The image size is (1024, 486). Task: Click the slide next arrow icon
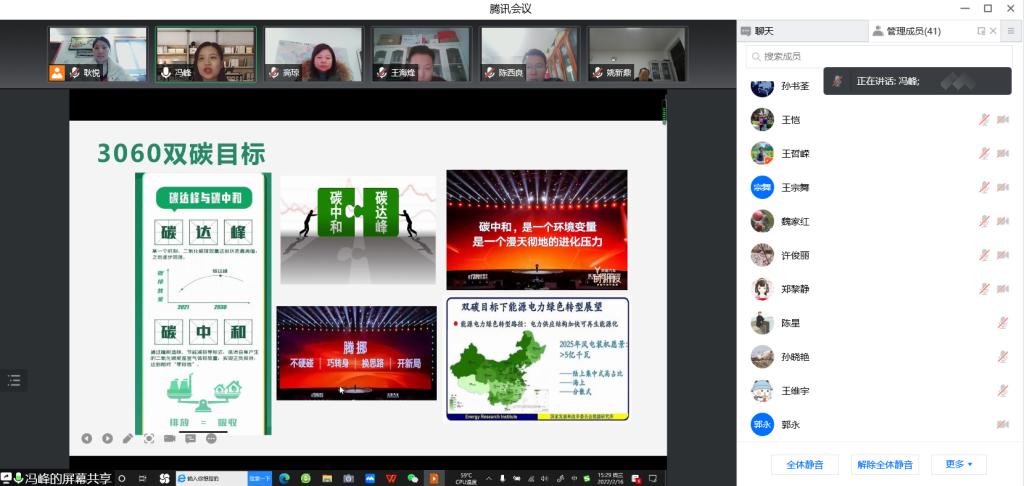pos(107,438)
